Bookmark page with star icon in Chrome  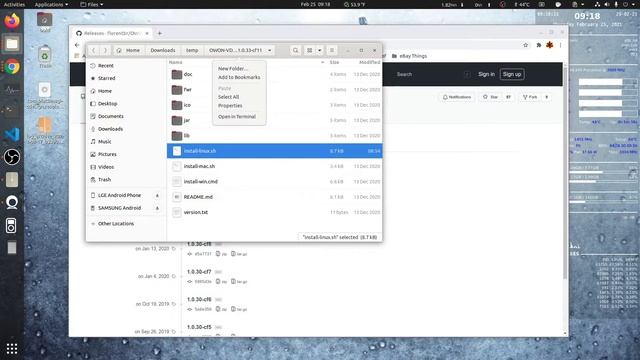[x=526, y=45]
